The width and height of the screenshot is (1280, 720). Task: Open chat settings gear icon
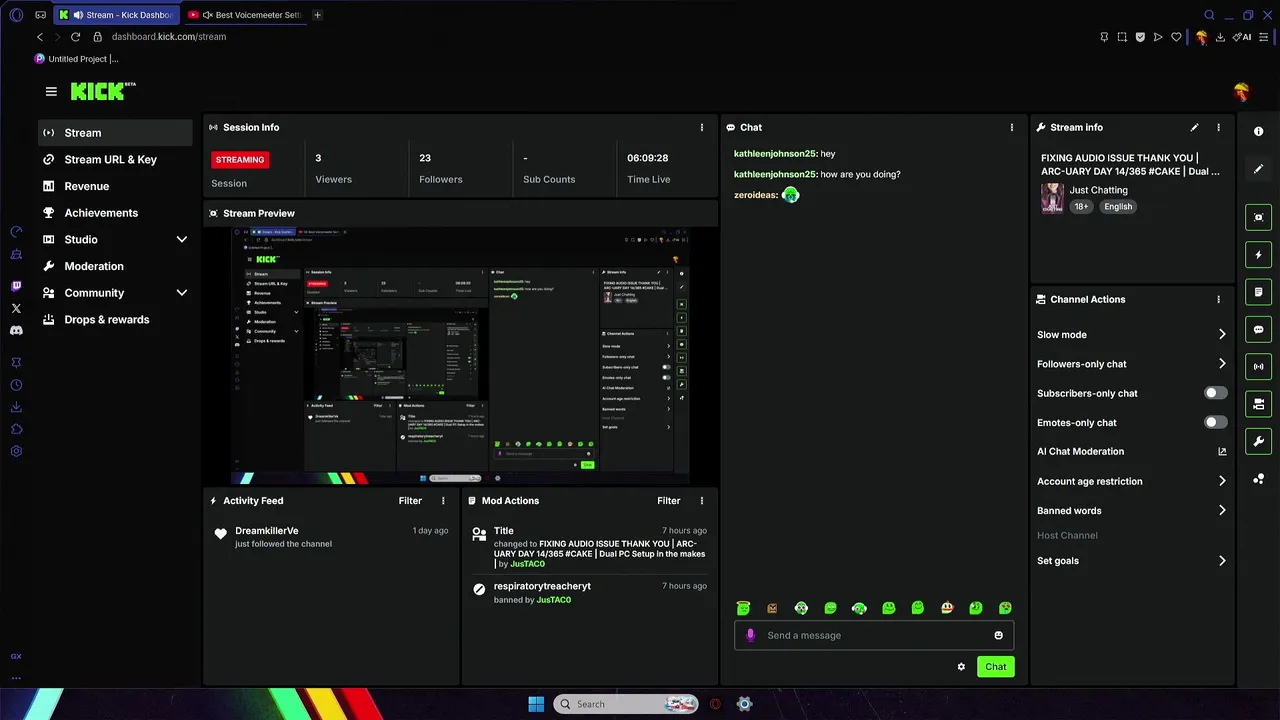click(x=961, y=667)
